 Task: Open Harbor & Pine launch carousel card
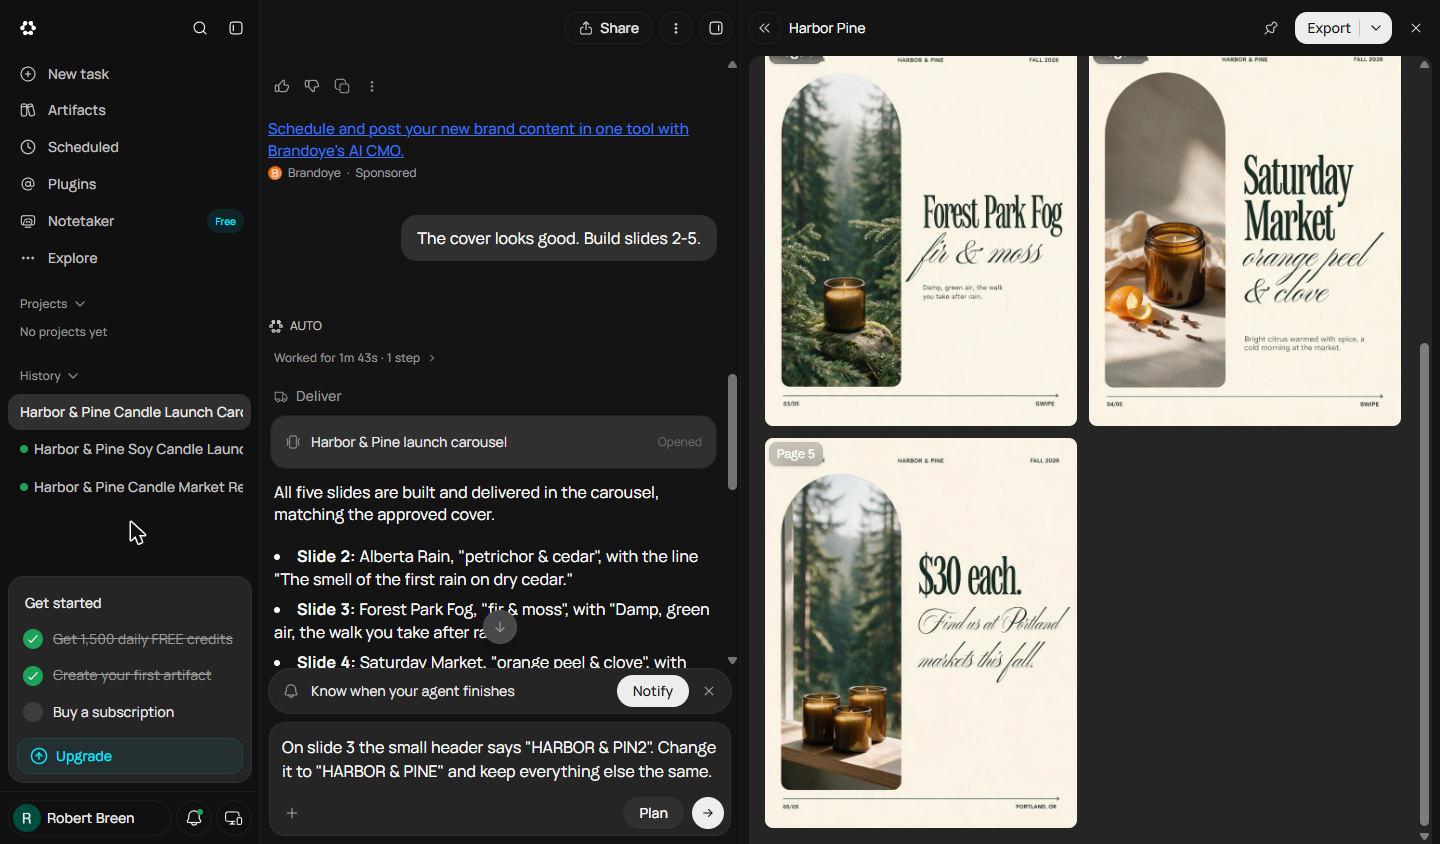point(493,442)
